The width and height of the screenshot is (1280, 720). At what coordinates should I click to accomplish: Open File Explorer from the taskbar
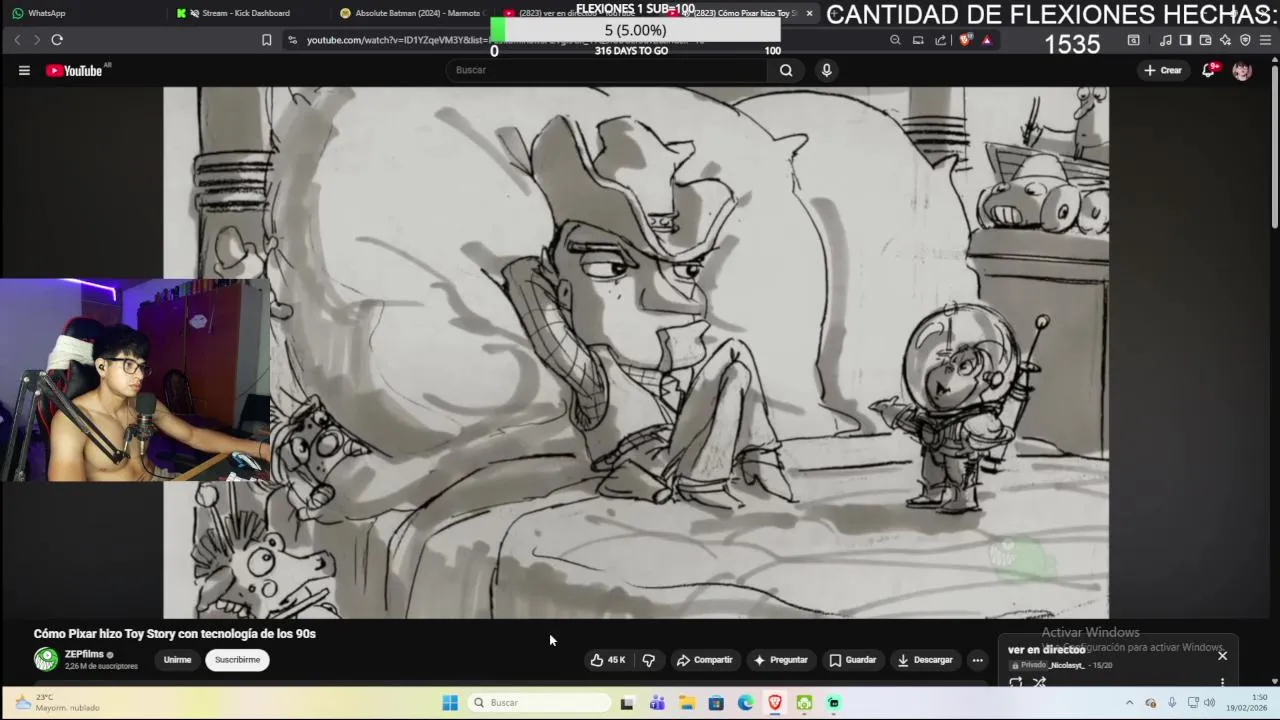click(687, 703)
